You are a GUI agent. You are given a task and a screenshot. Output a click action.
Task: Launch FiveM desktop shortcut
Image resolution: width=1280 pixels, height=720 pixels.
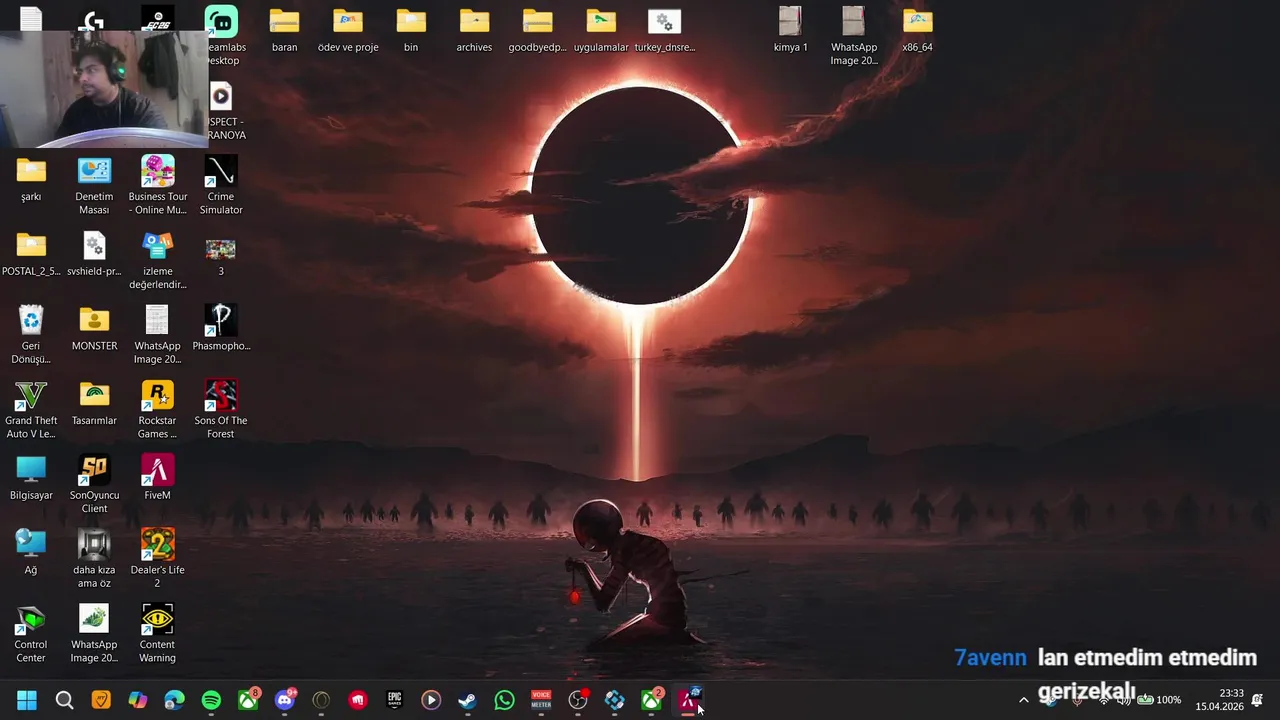(157, 478)
